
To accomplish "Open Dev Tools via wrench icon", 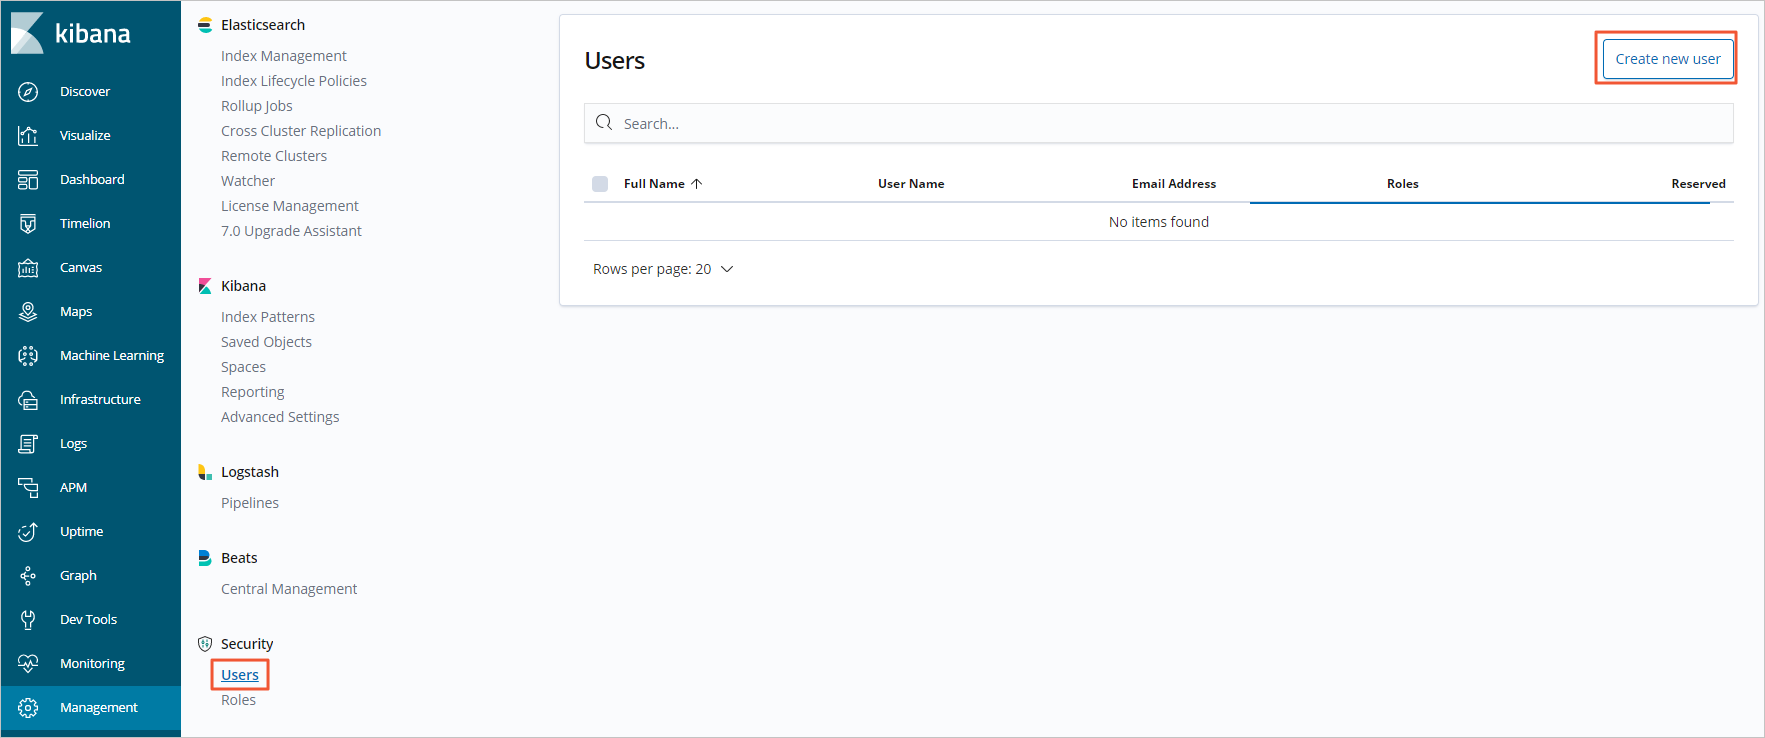I will pos(28,620).
